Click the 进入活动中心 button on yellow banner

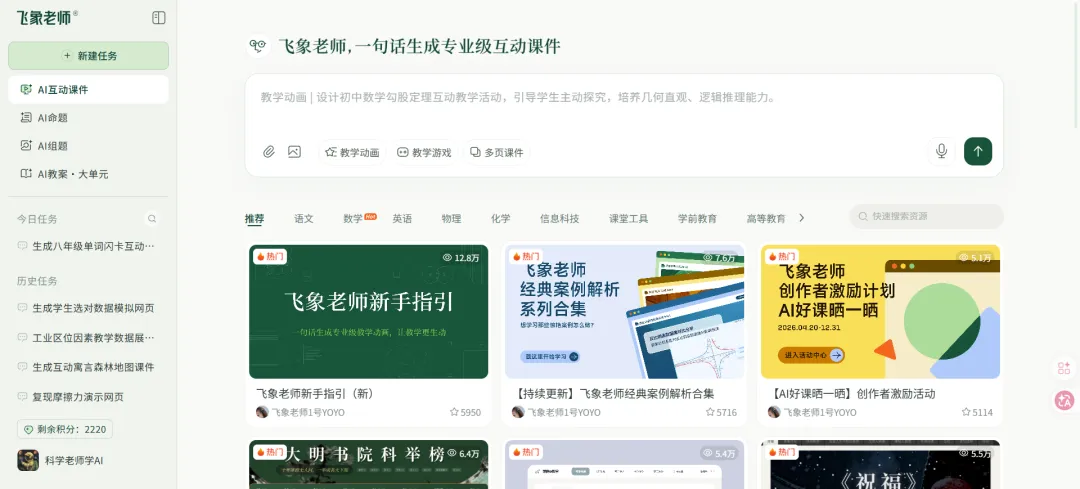click(x=811, y=355)
